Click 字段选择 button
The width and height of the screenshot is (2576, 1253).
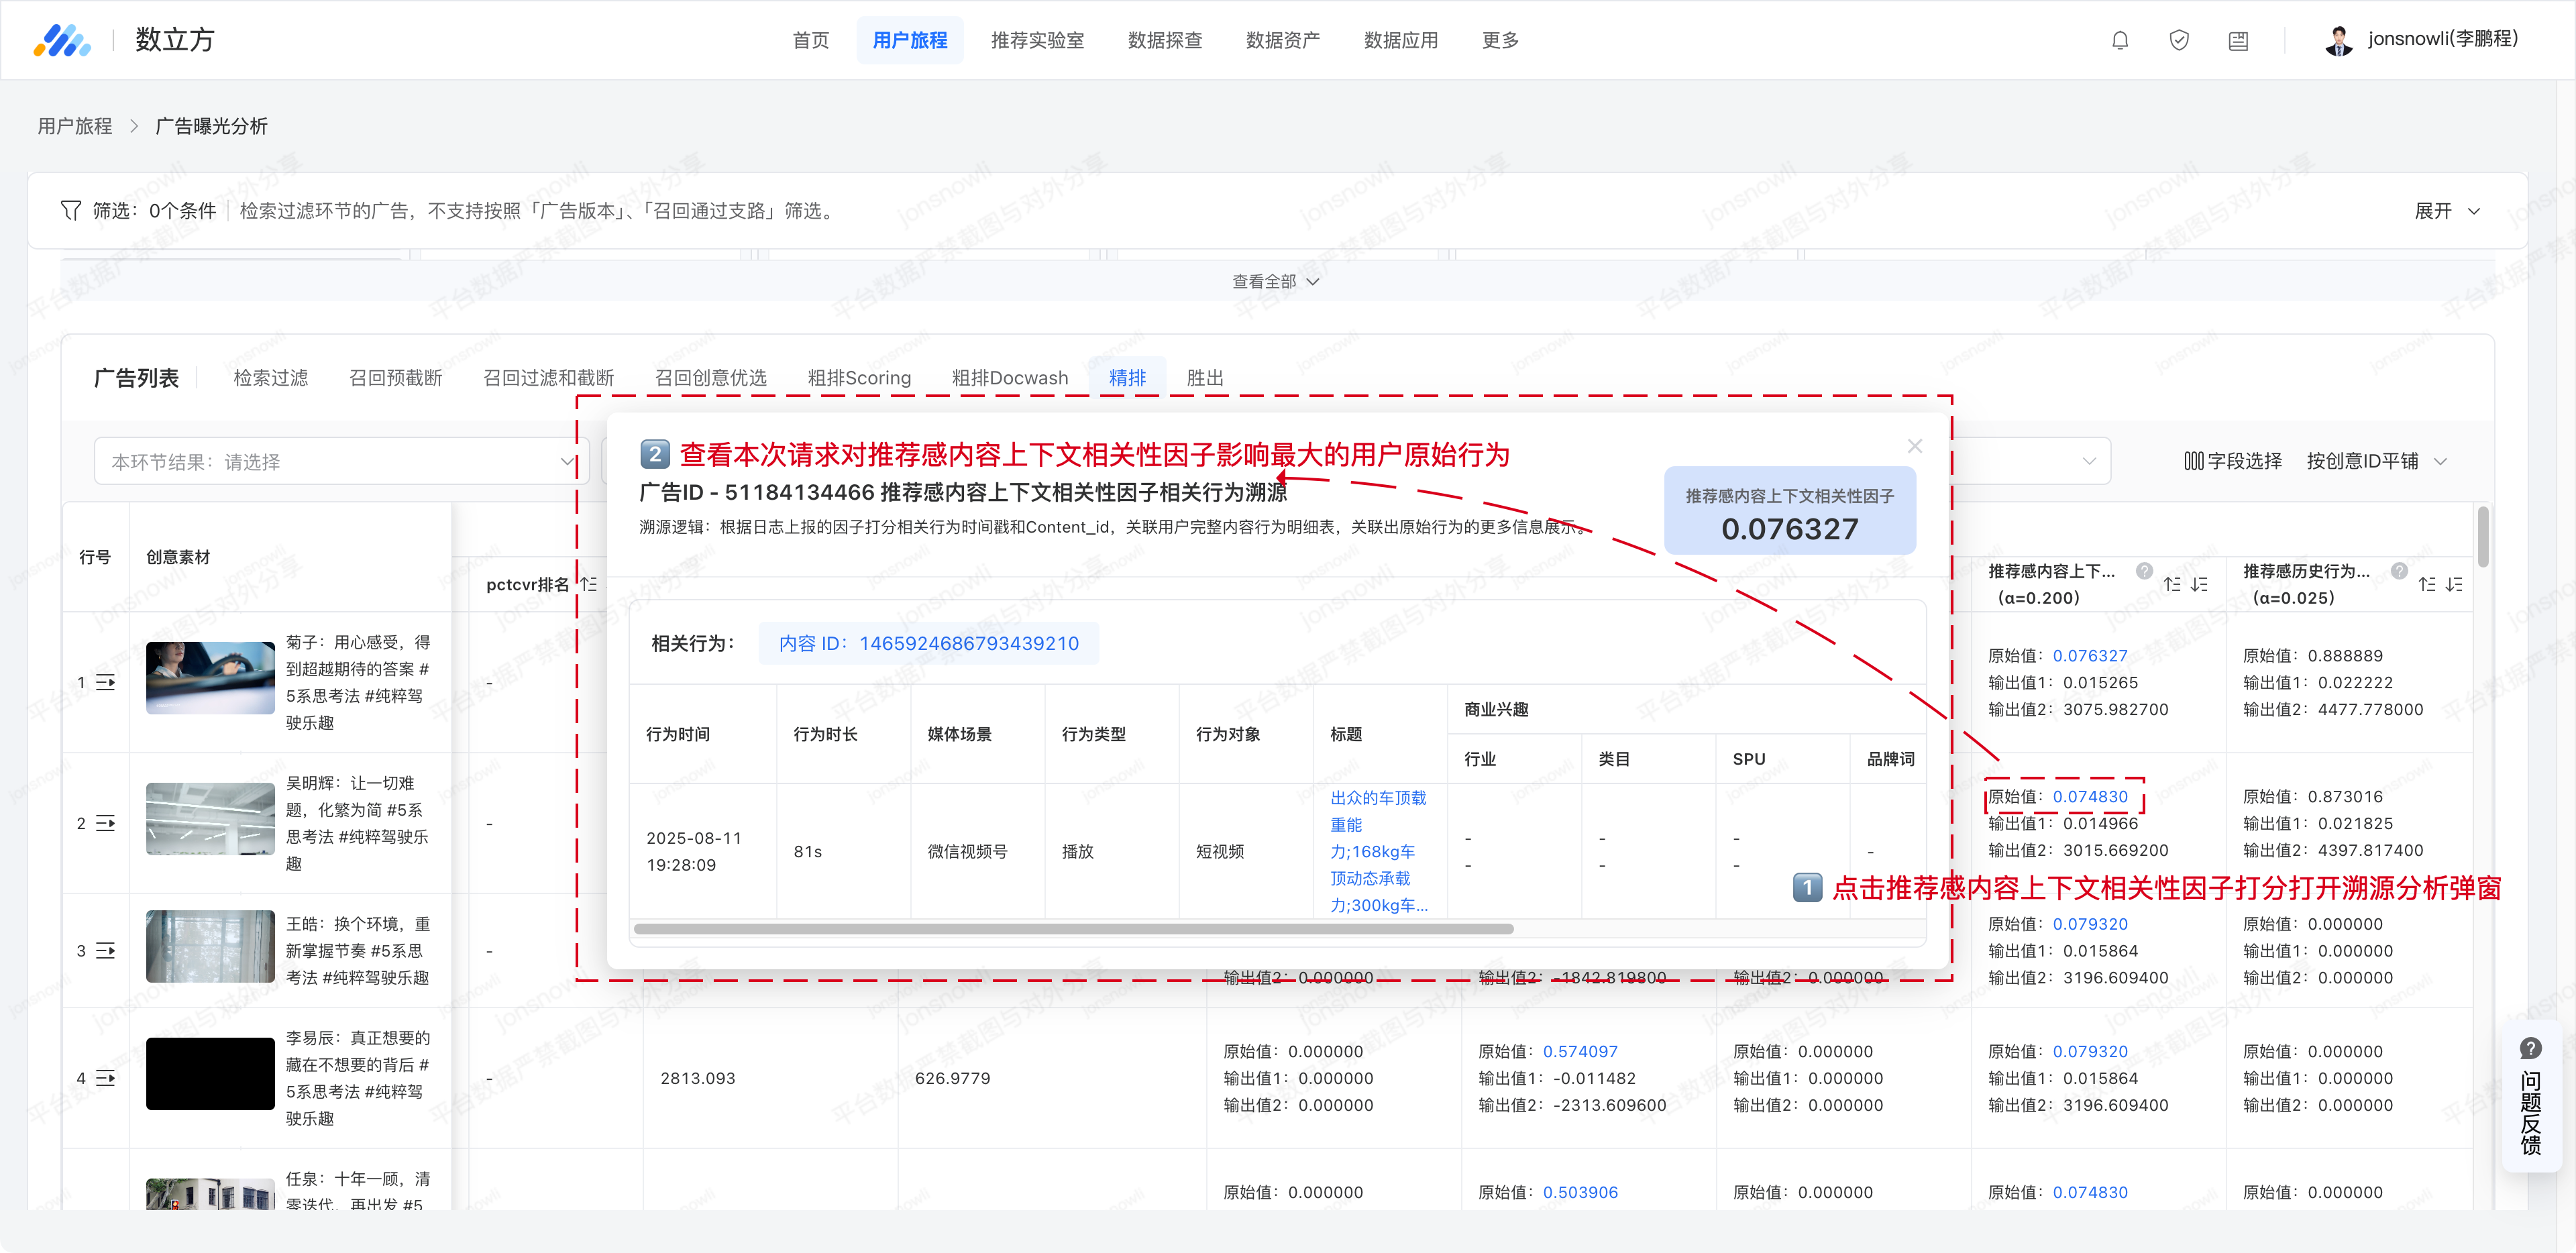[x=2232, y=461]
